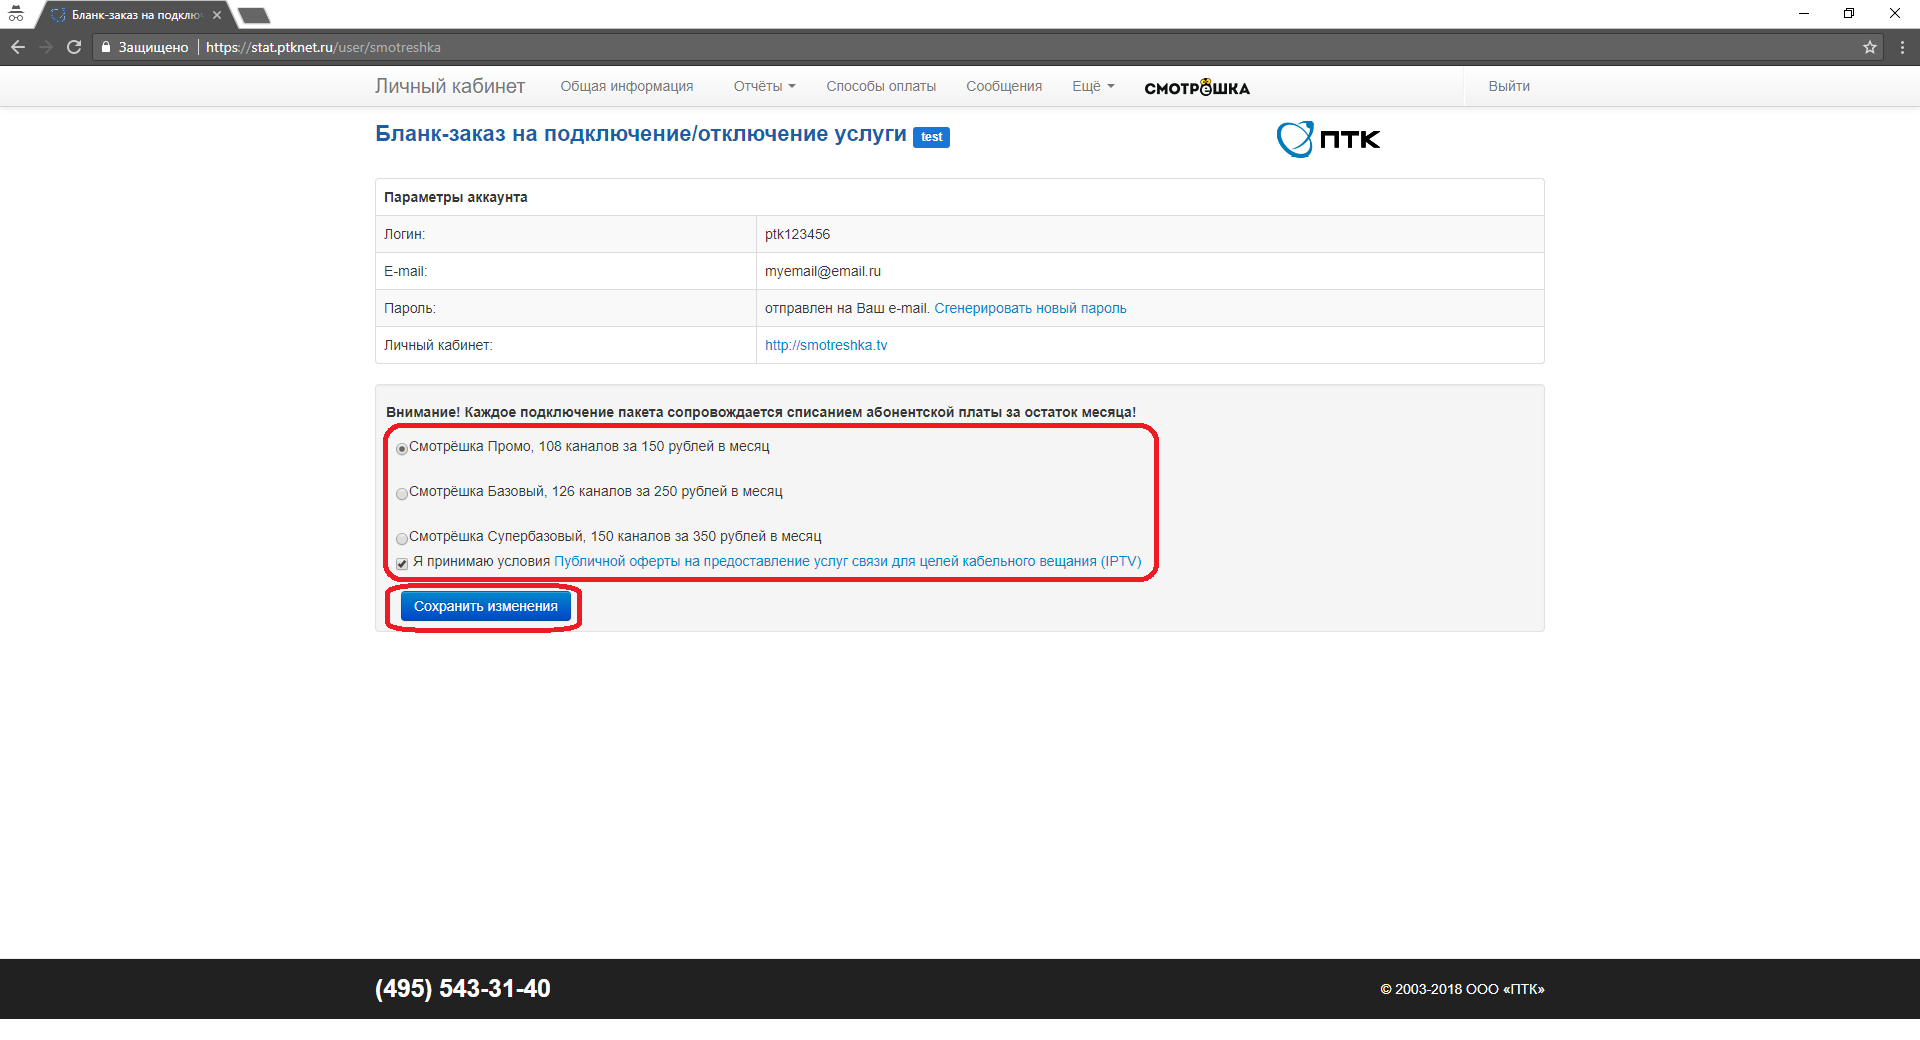1920x1040 pixels.
Task: Select Смотрёшка Базовый 126 каналов plan
Action: (402, 493)
